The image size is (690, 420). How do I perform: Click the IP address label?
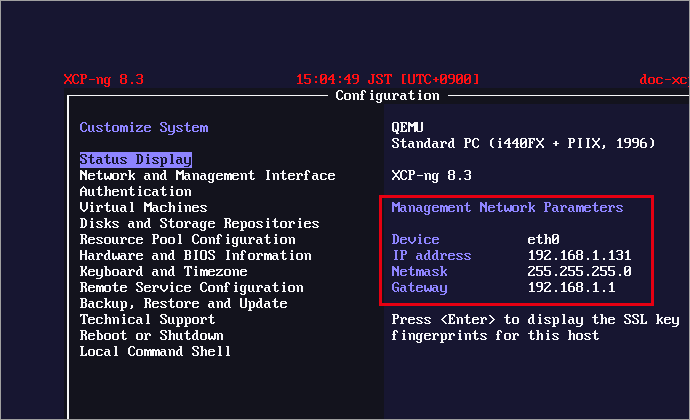(x=431, y=255)
